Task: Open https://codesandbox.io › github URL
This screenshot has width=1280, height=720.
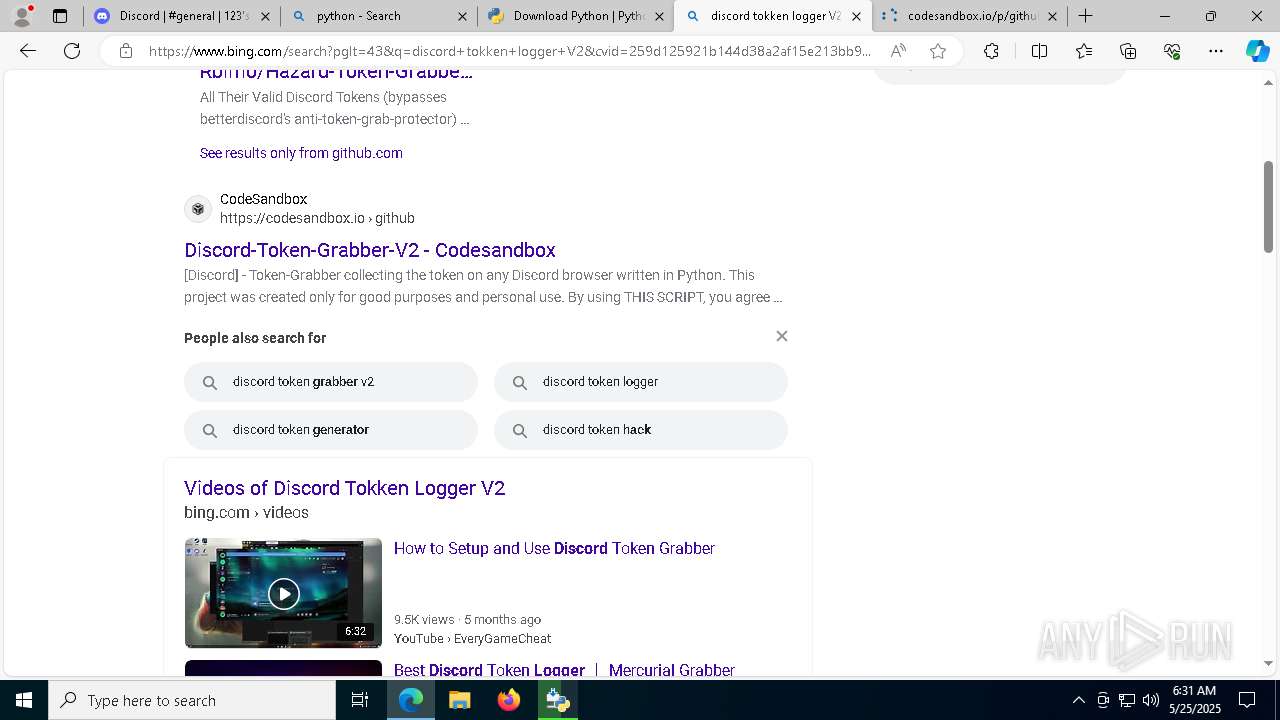Action: click(317, 218)
